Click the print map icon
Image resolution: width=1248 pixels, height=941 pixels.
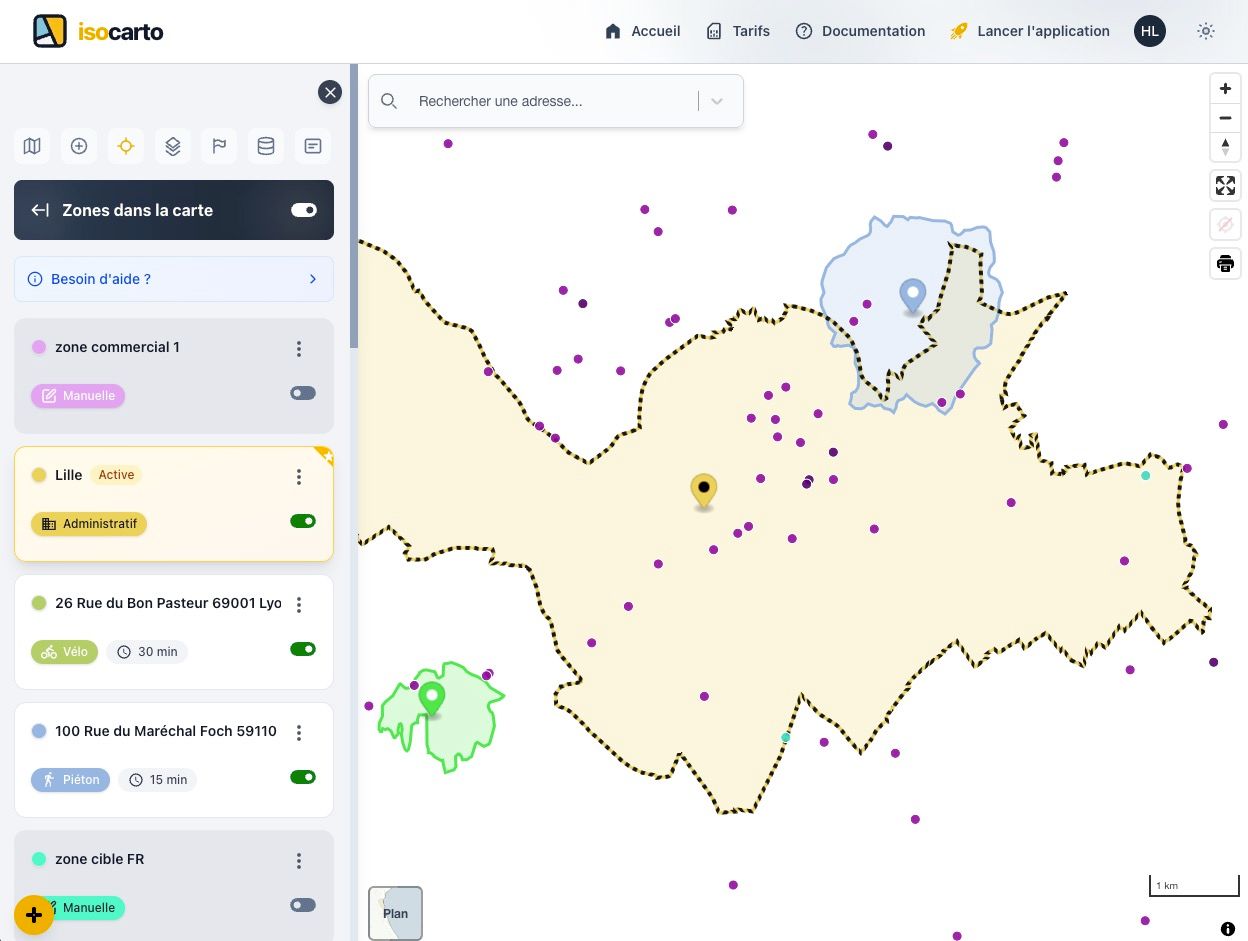1225,264
